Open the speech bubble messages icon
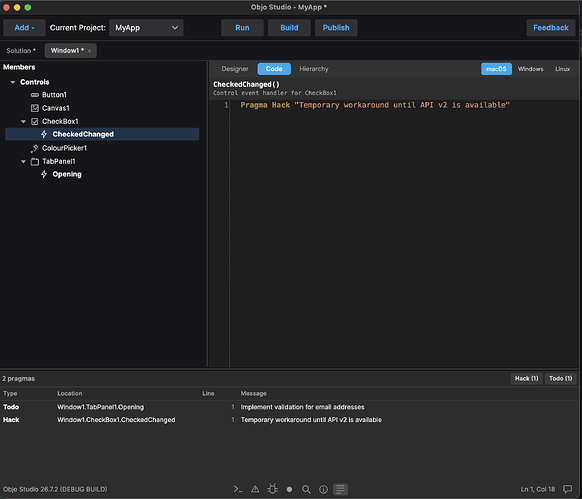 point(567,489)
